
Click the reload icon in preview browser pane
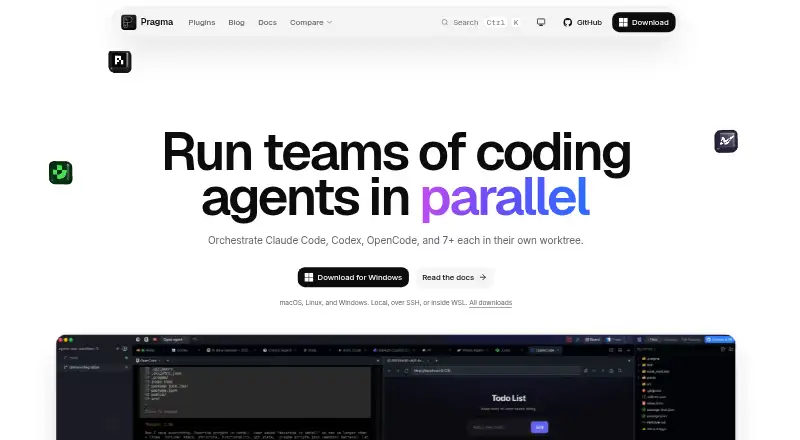(406, 371)
